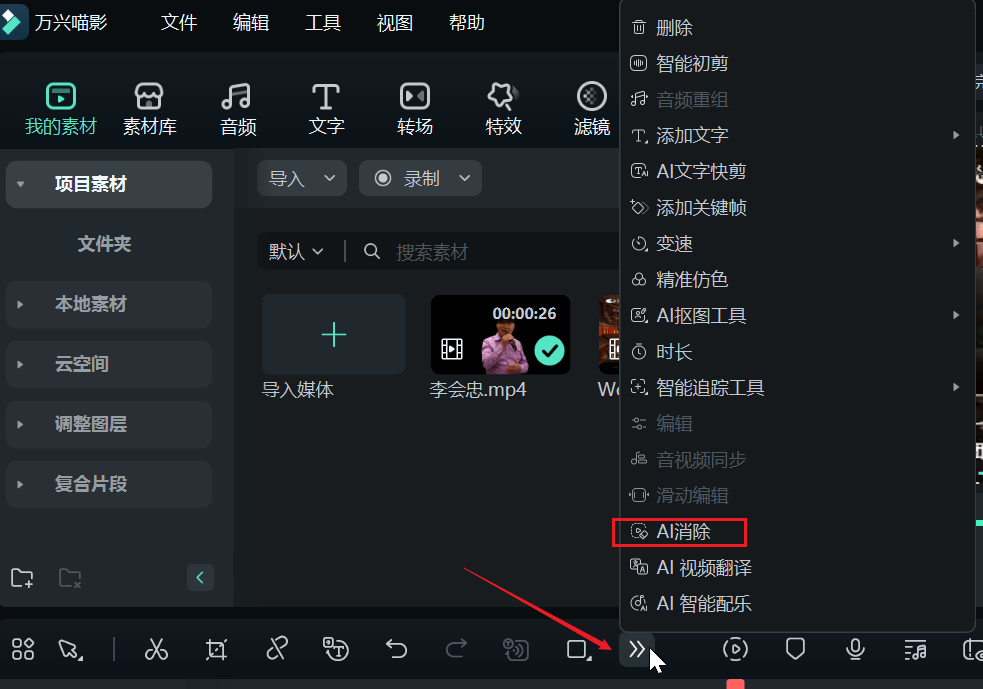
Task: Click the undo arrow icon
Action: (396, 650)
